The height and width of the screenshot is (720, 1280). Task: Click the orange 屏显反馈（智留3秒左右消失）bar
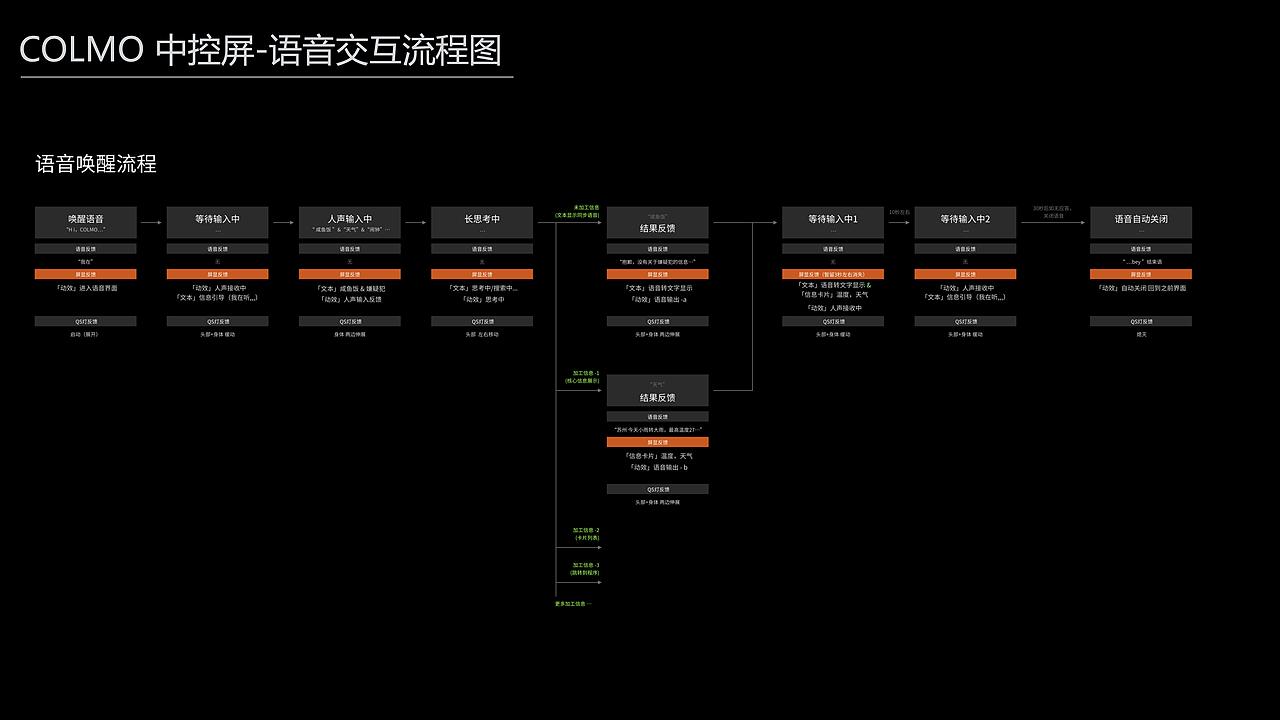point(833,274)
